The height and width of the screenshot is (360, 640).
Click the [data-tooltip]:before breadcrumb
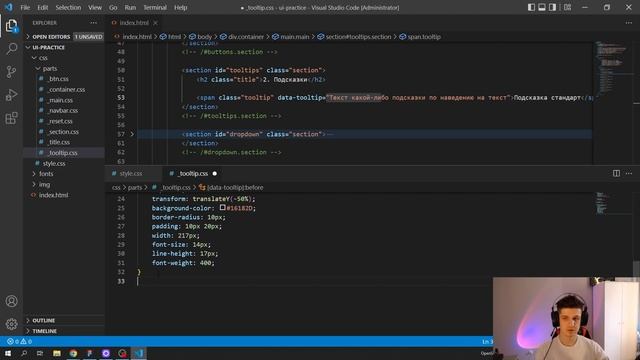pos(235,187)
